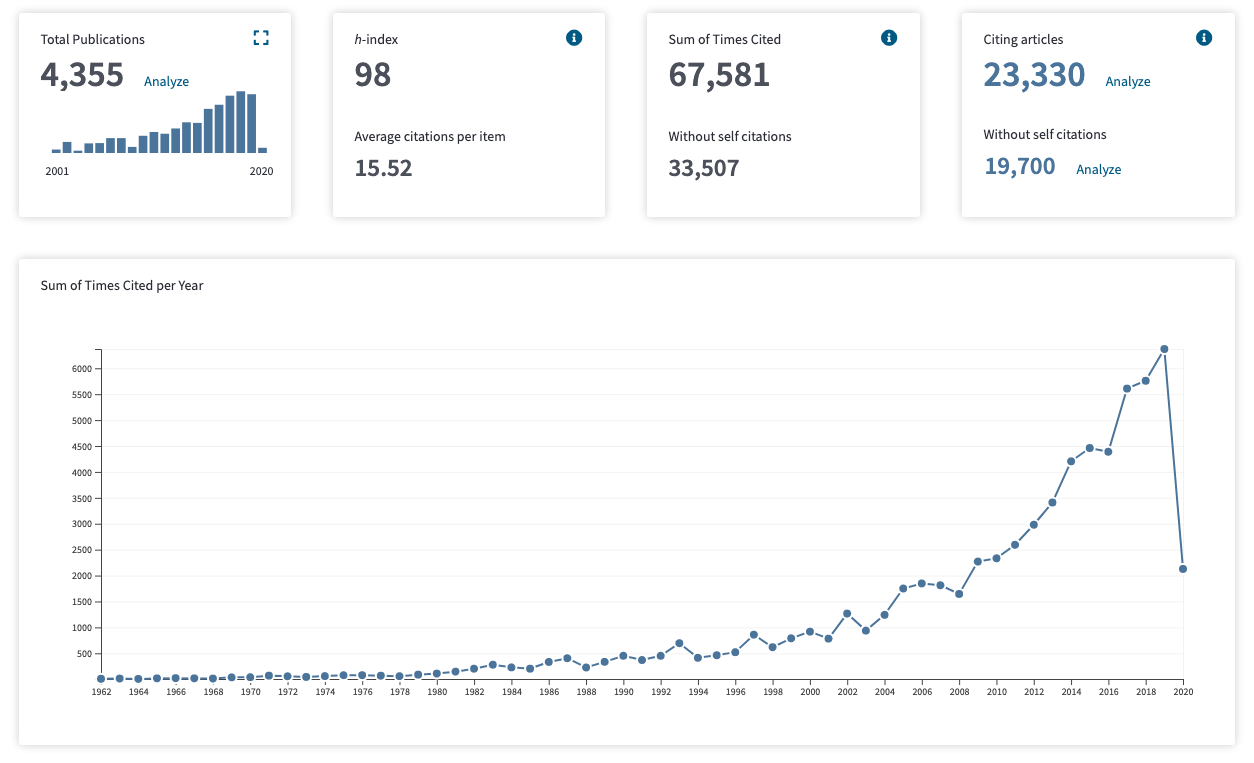Click the 'Without self citations' label above 33,507
This screenshot has height=763, width=1254.
(x=730, y=136)
